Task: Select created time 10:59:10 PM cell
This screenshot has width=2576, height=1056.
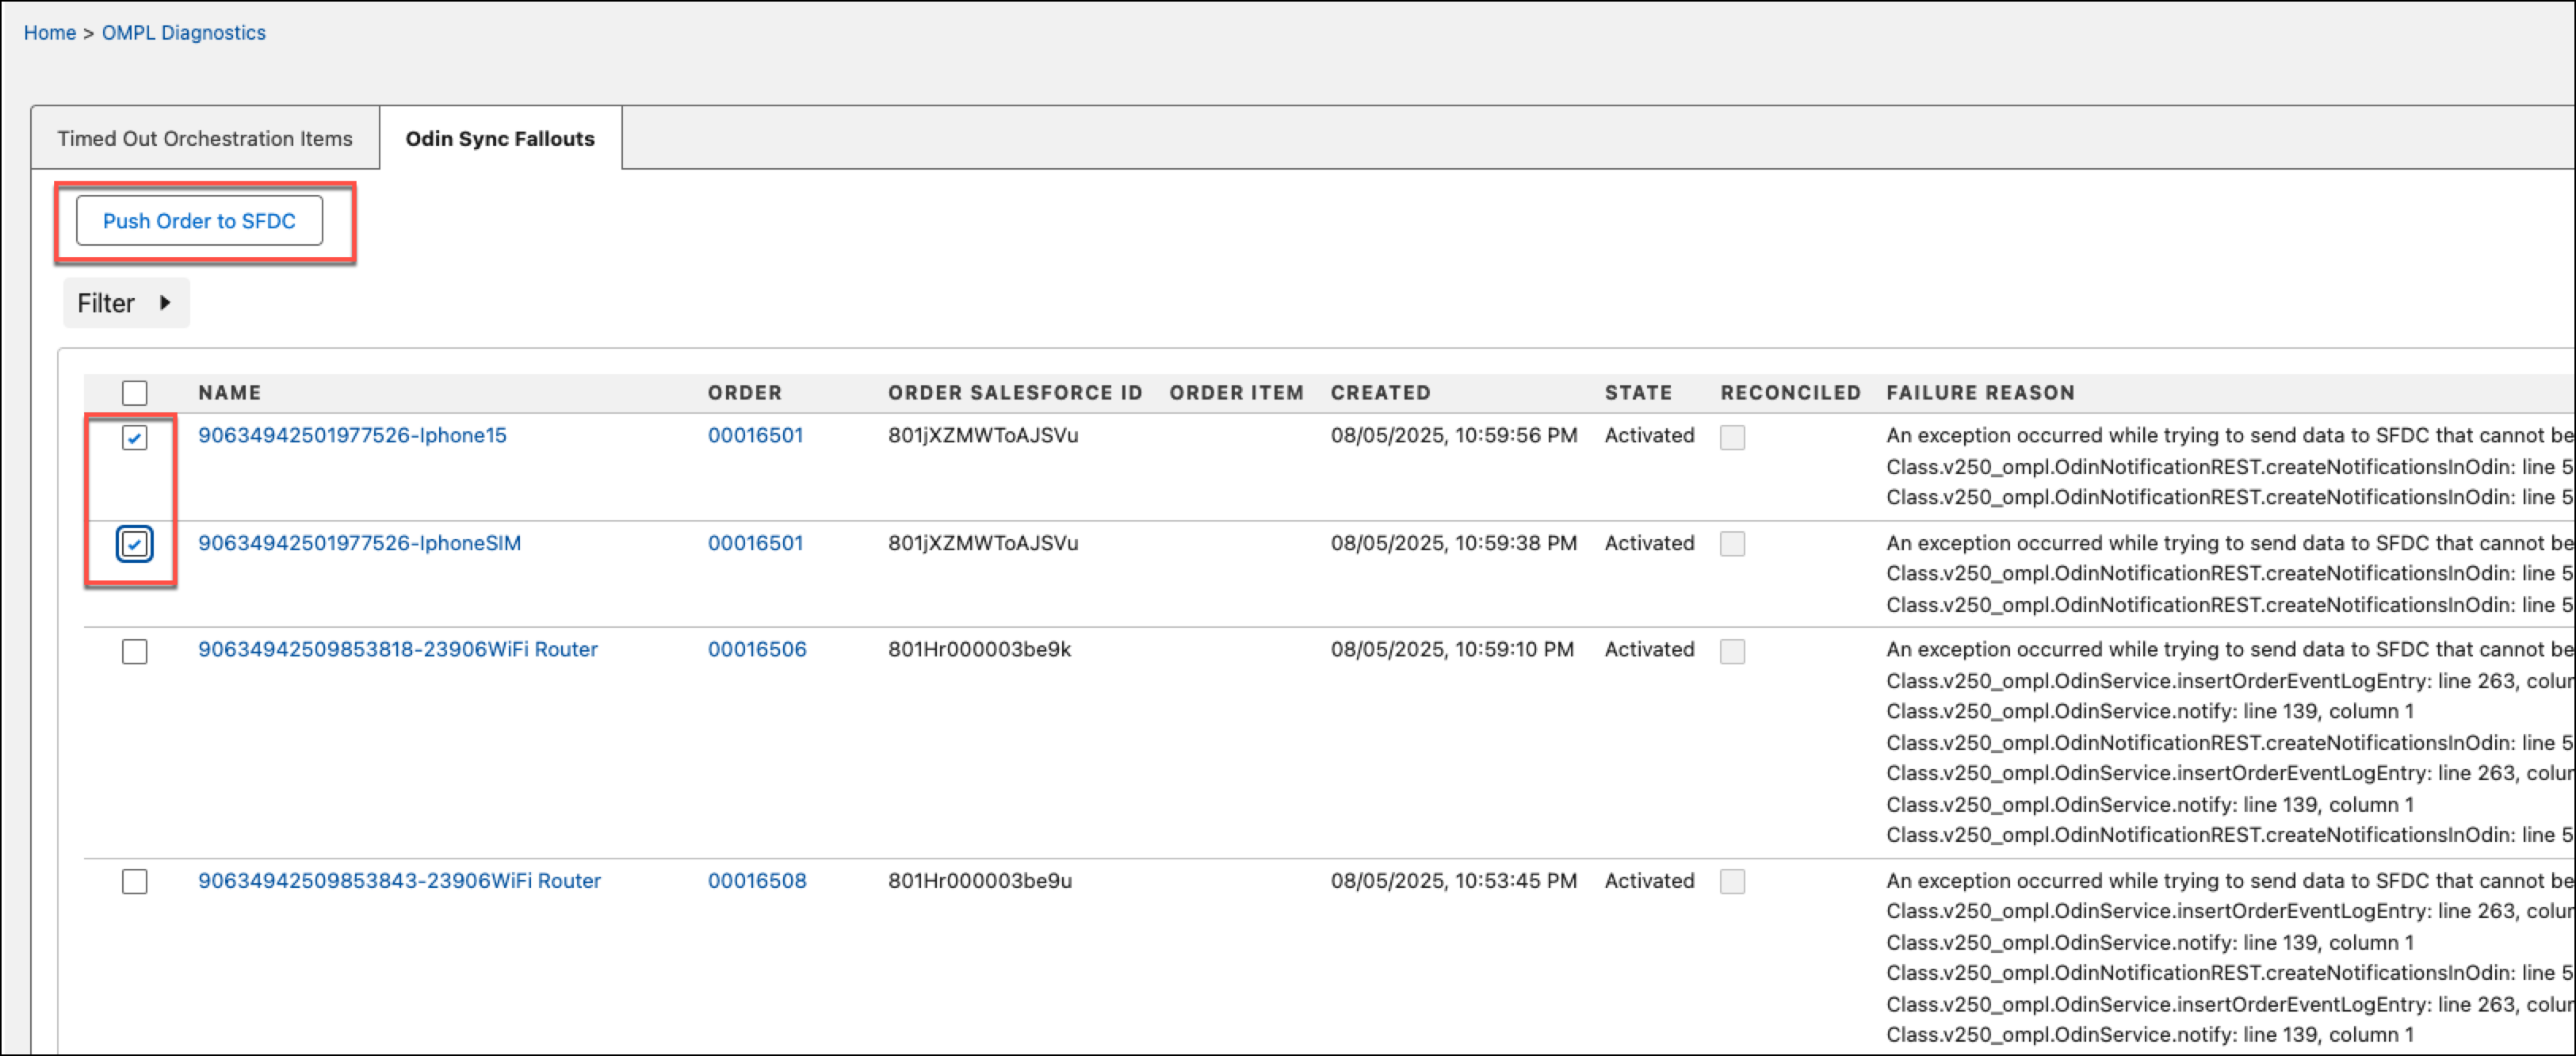Action: [x=1452, y=650]
